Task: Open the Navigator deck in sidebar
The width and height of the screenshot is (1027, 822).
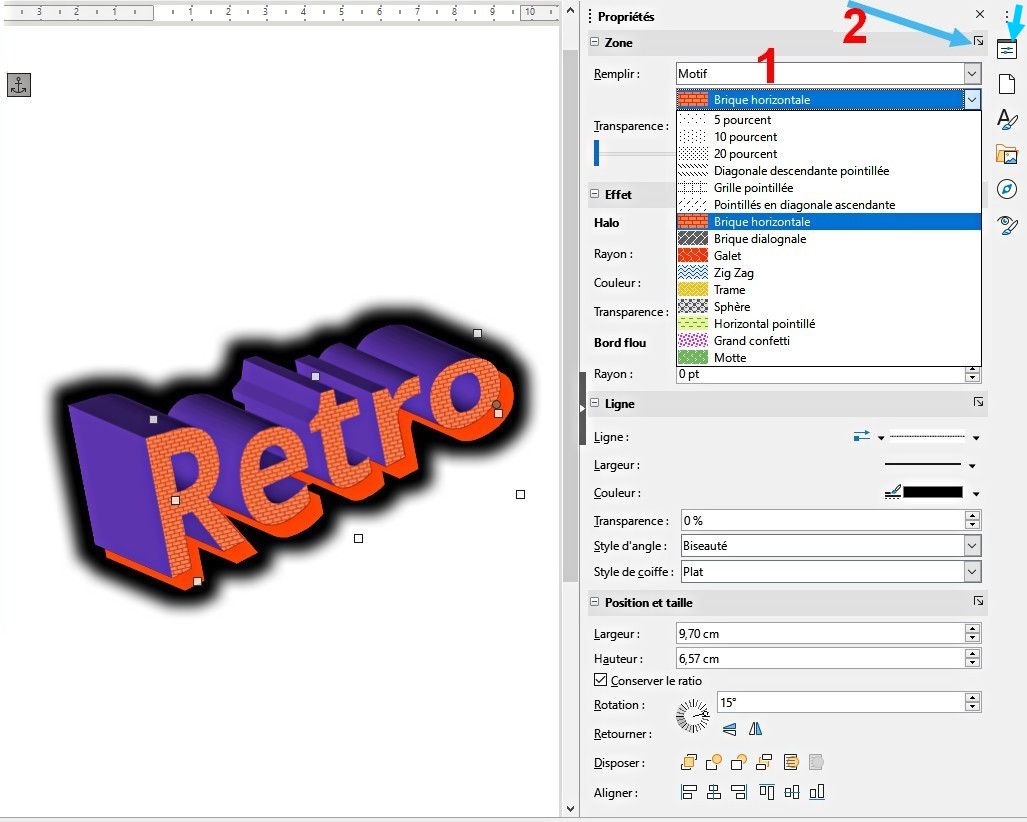Action: click(1007, 189)
